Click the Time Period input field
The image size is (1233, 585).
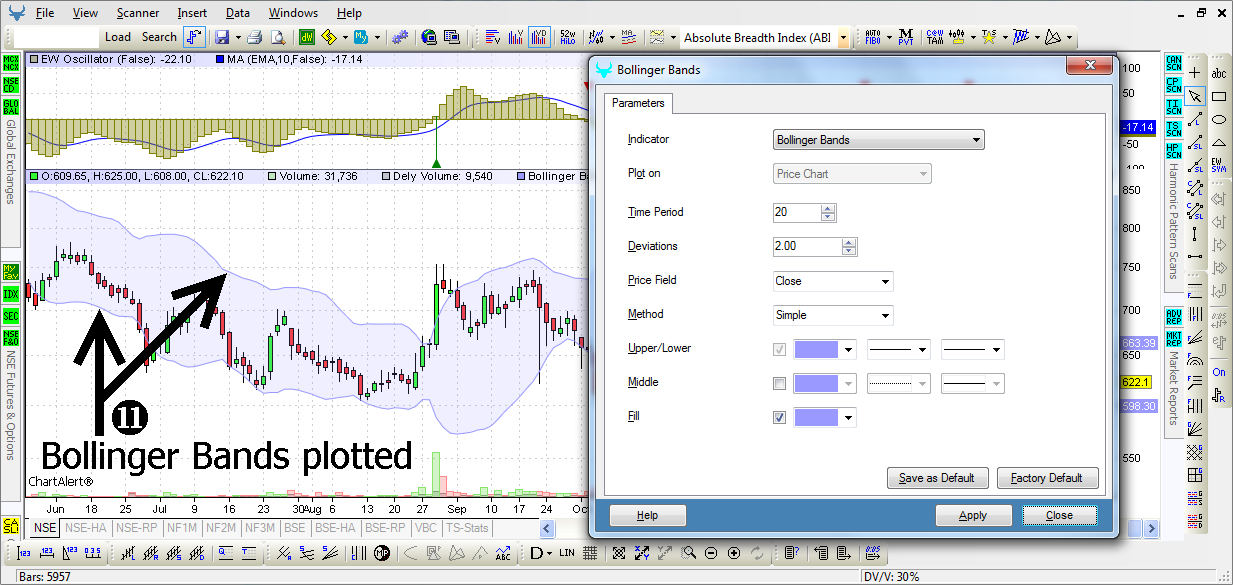coord(797,212)
